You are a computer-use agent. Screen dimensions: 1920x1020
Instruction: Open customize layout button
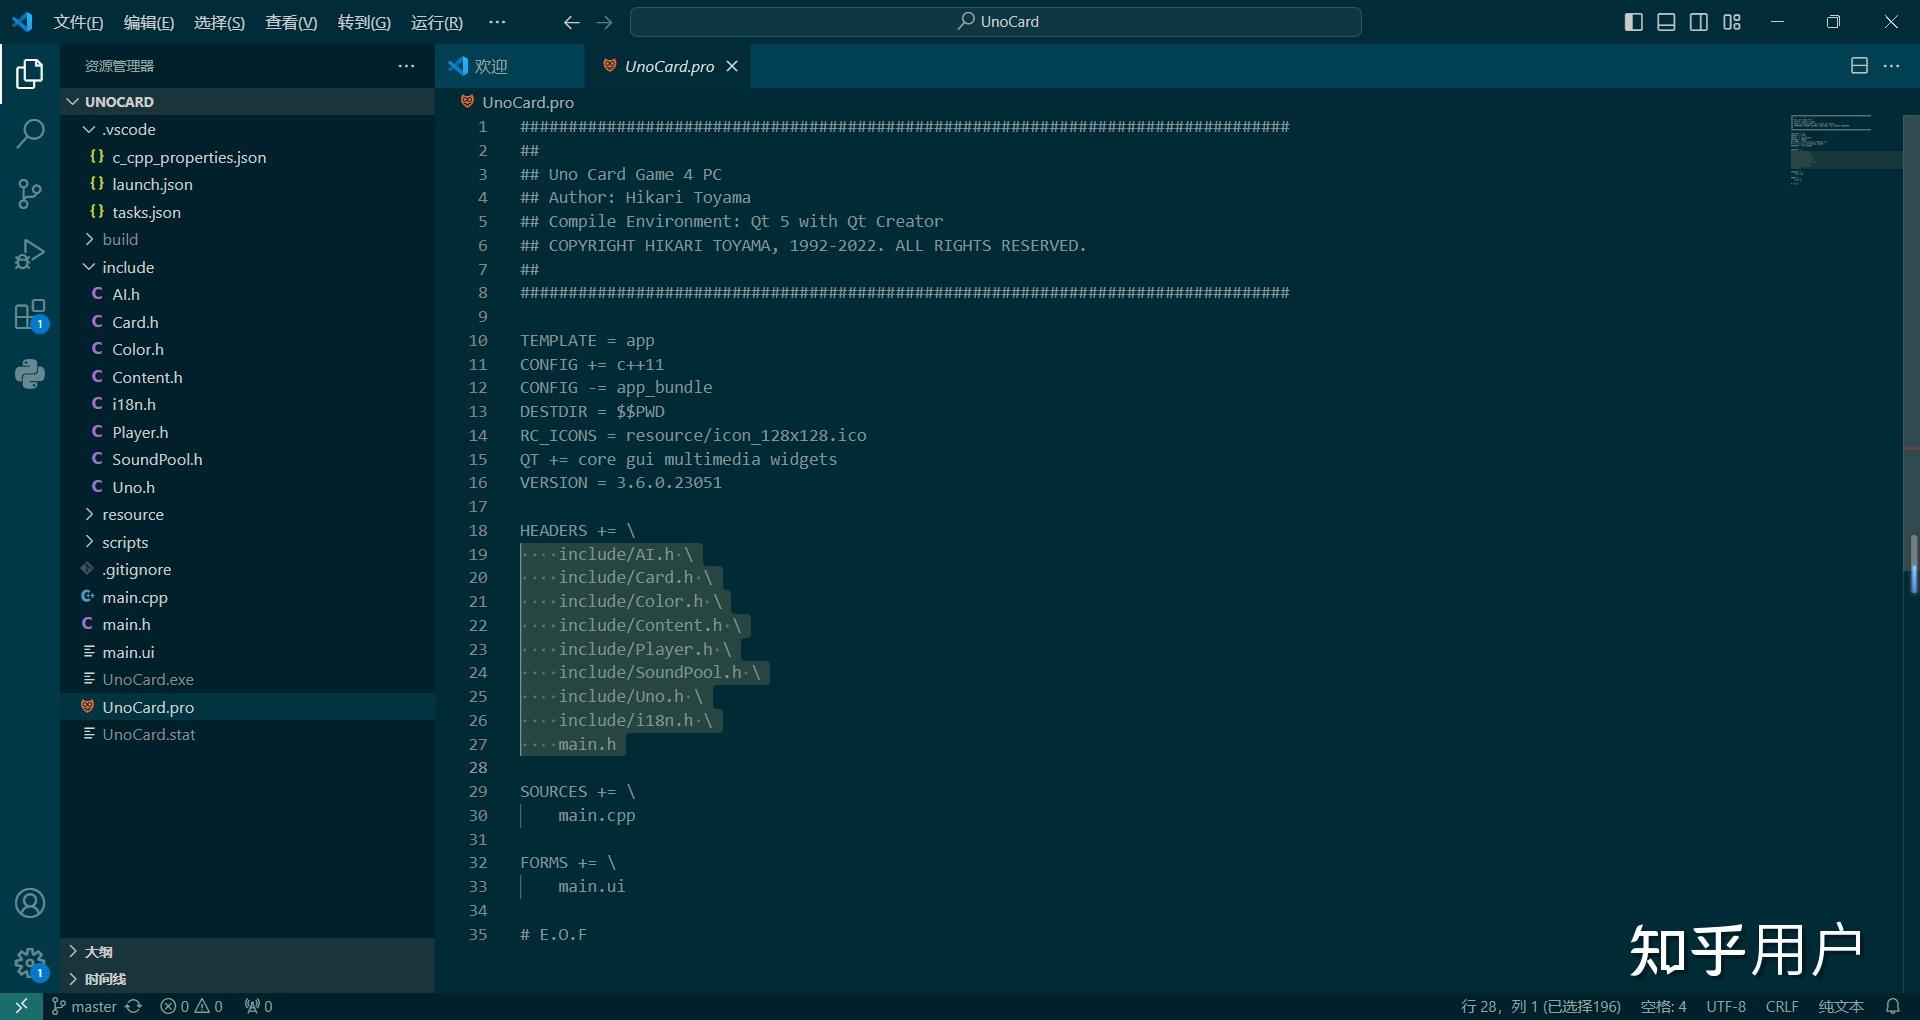click(1732, 22)
